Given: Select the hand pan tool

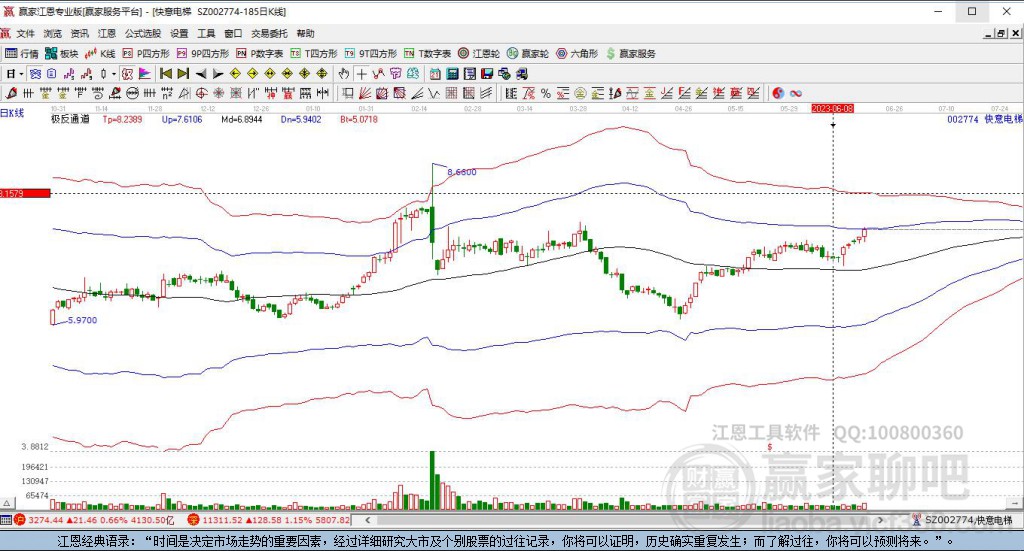Looking at the screenshot, I should pos(344,74).
